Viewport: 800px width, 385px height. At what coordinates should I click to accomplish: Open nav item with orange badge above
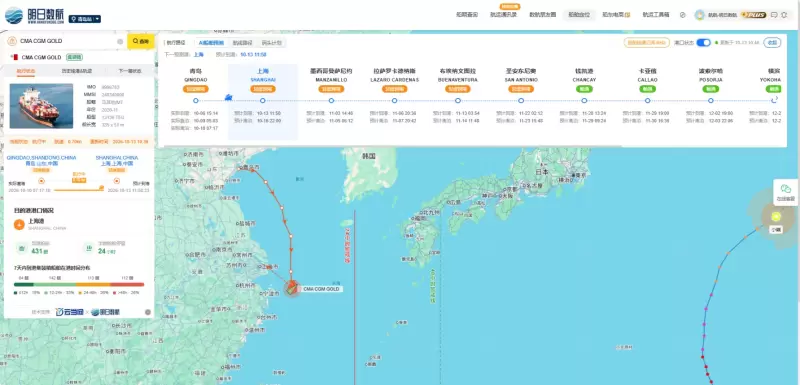coord(504,15)
